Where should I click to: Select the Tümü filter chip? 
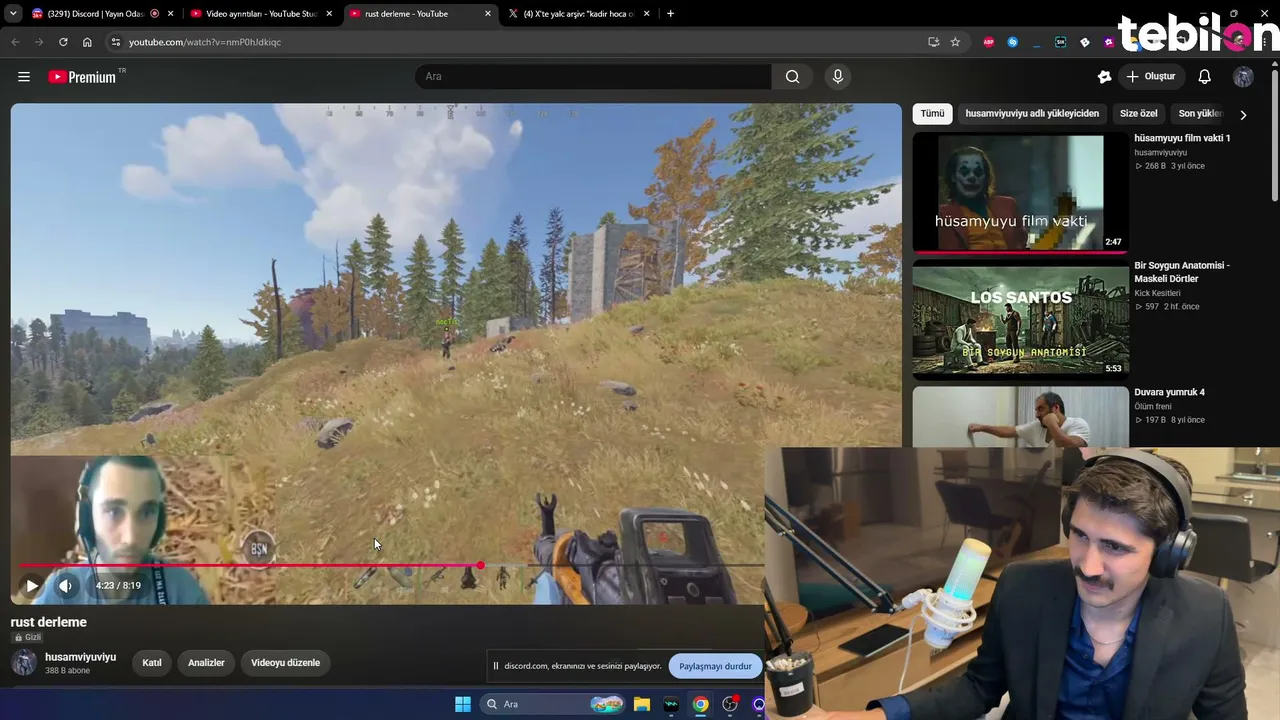pos(932,114)
